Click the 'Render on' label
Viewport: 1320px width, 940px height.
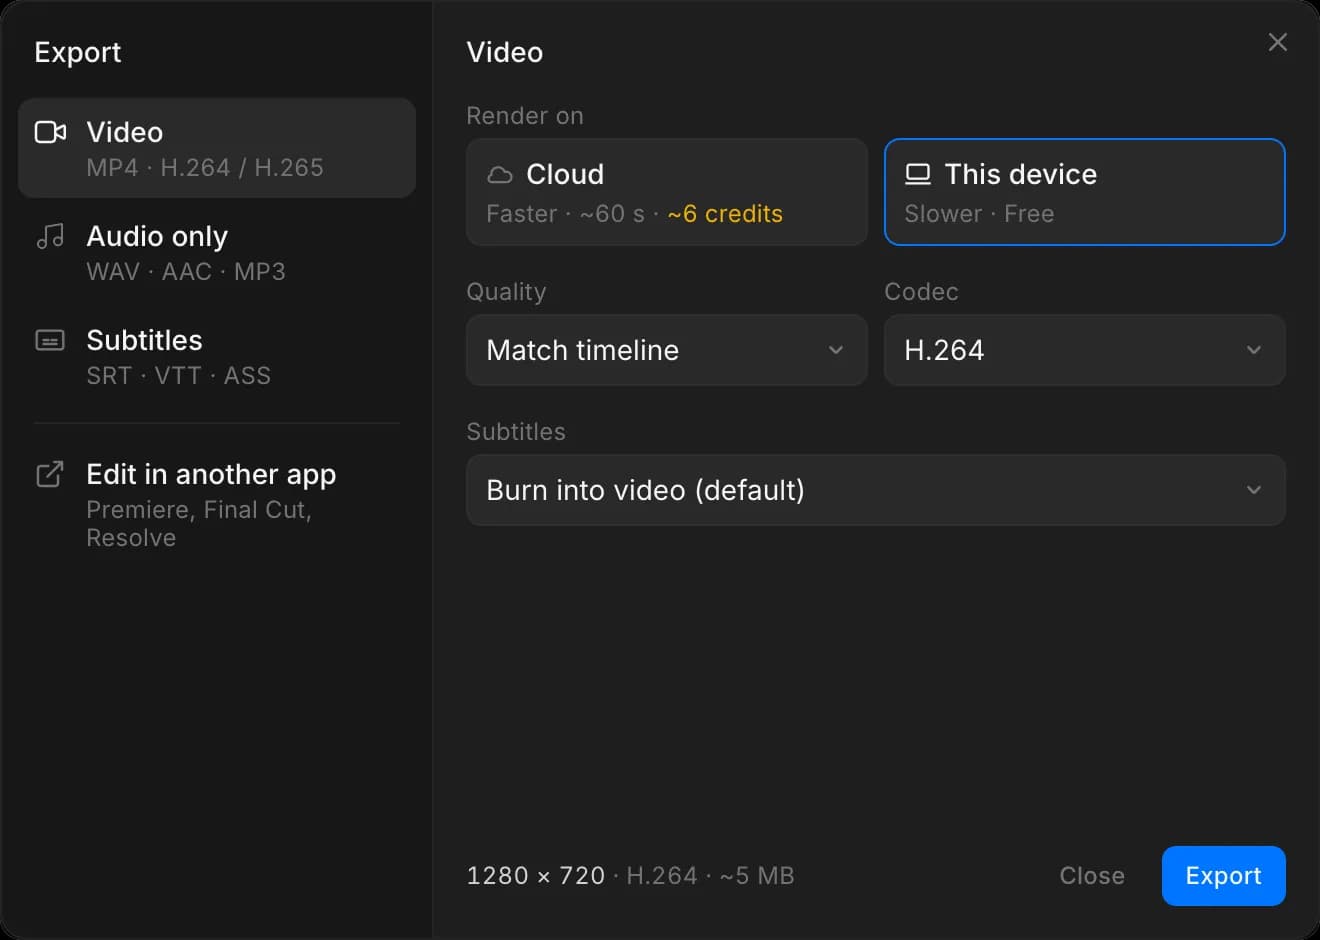[525, 116]
